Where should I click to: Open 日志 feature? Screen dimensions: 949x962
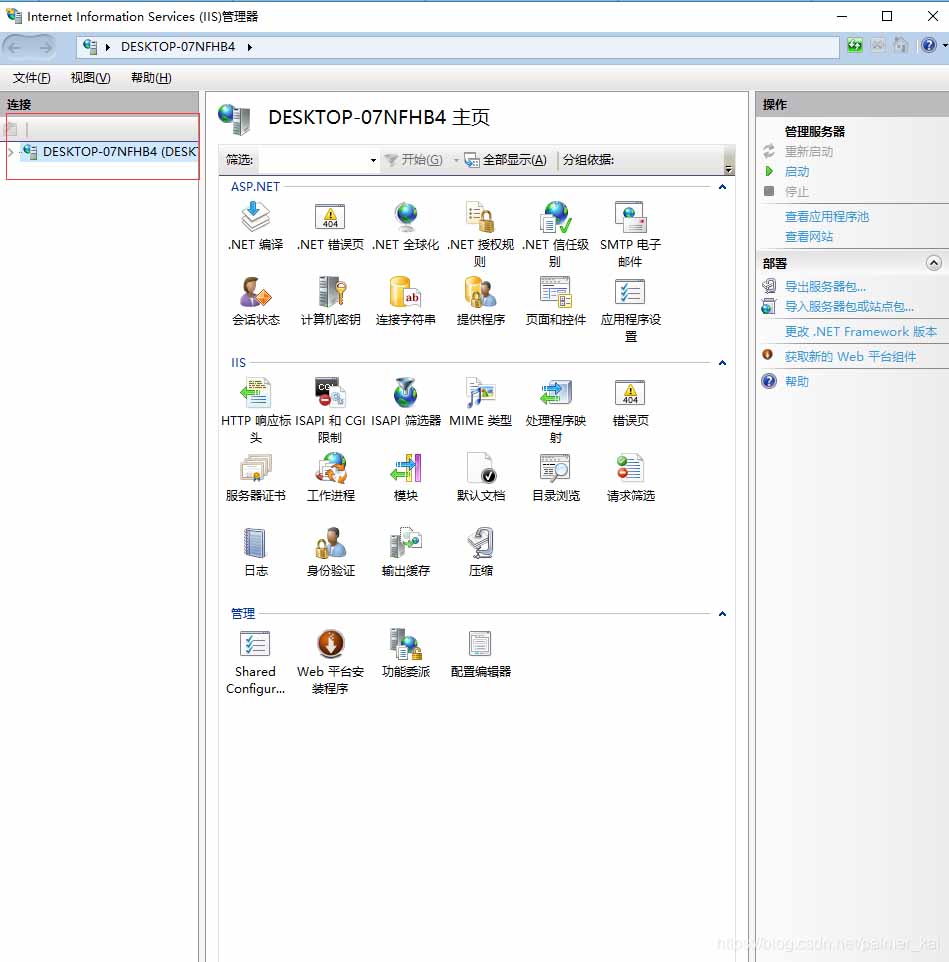[255, 552]
